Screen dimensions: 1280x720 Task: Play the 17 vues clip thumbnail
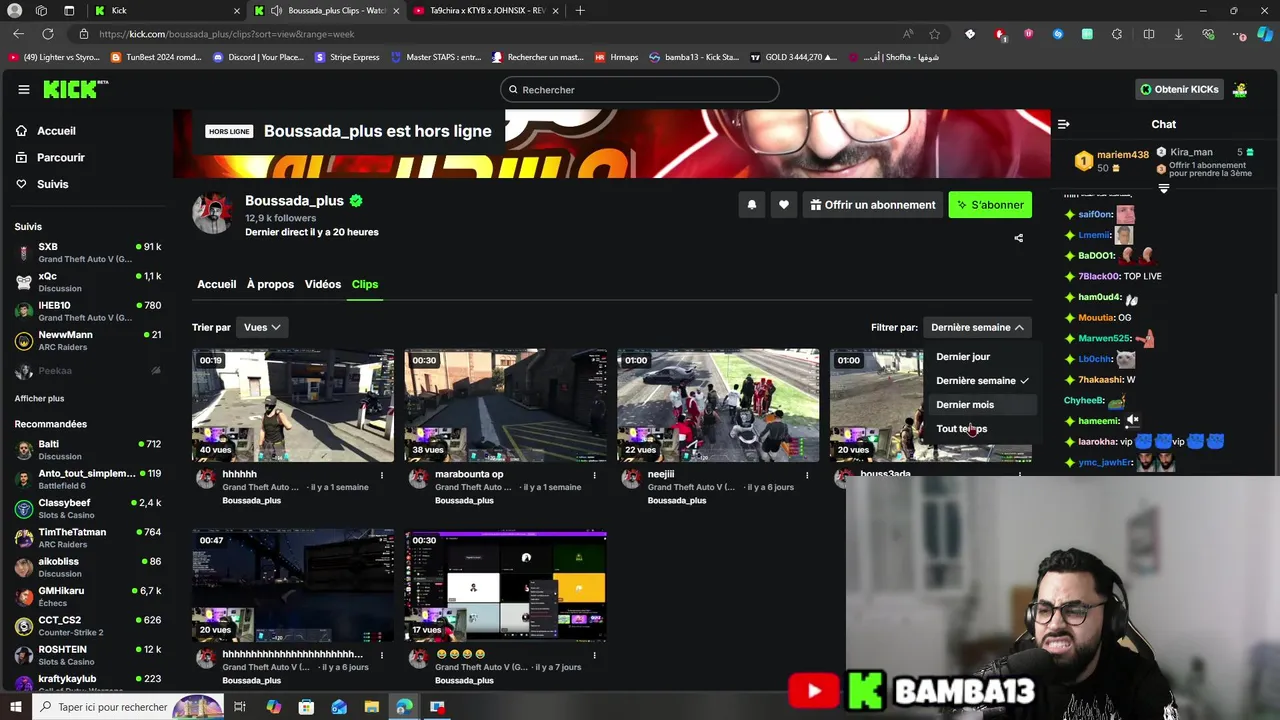pos(505,585)
